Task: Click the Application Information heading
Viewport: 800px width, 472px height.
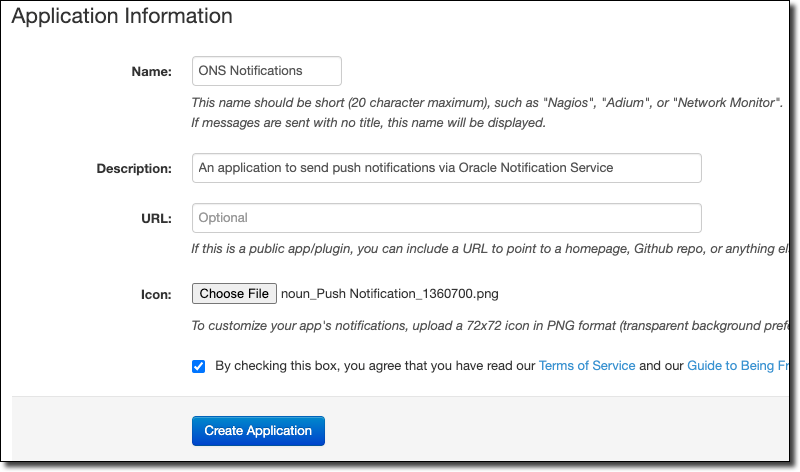Action: tap(122, 17)
